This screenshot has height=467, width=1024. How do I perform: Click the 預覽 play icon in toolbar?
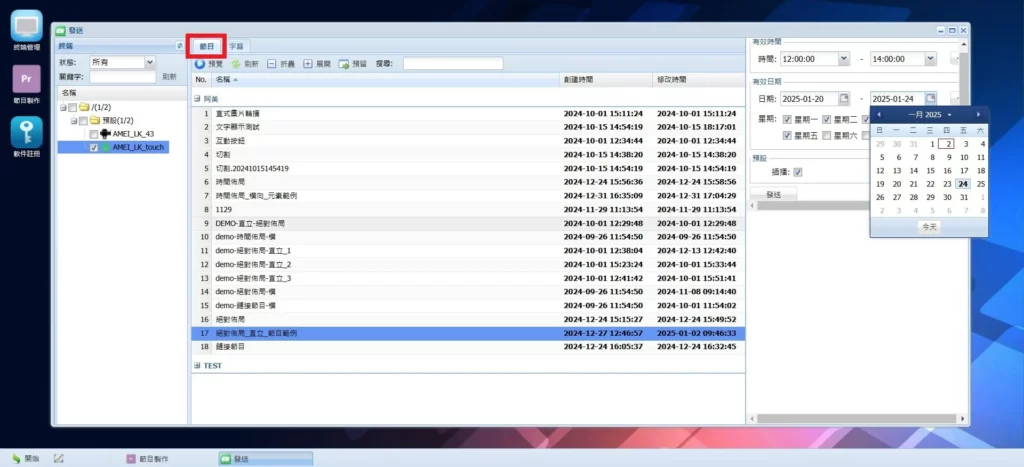point(200,63)
